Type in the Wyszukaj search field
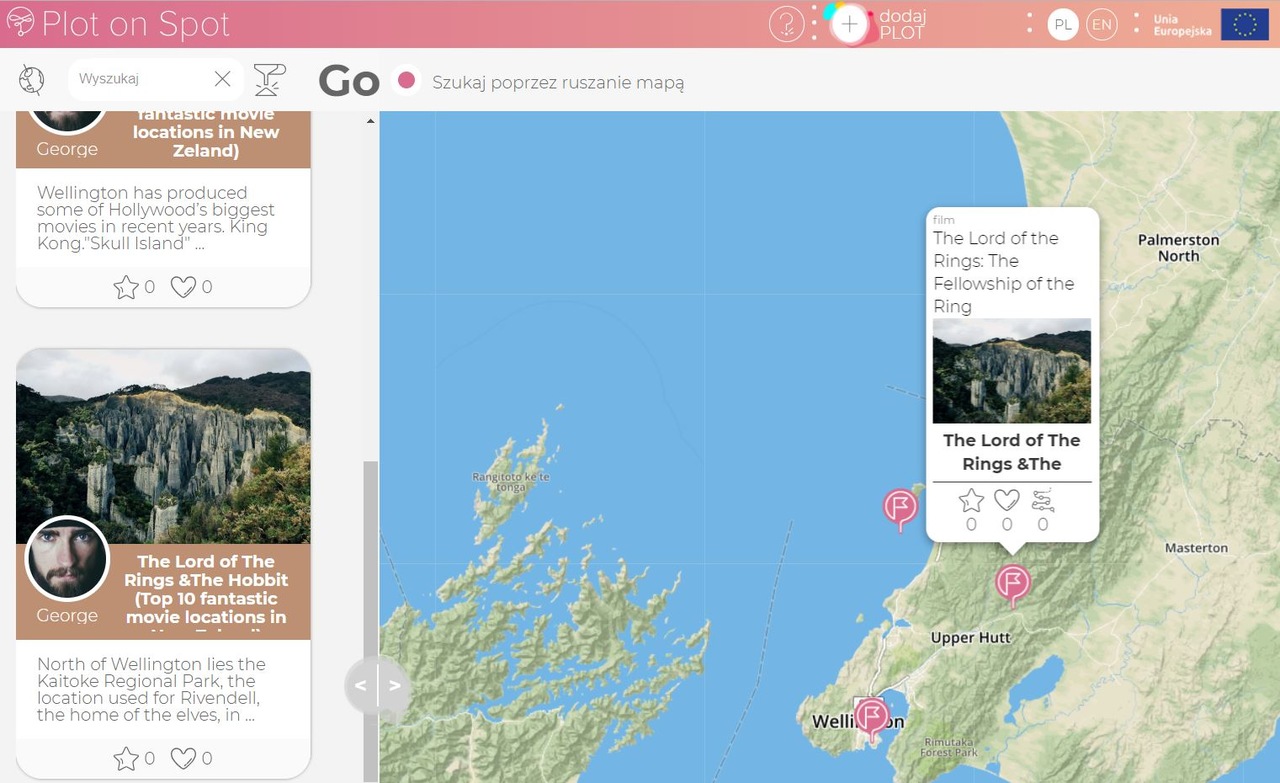The height and width of the screenshot is (783, 1280). 140,79
